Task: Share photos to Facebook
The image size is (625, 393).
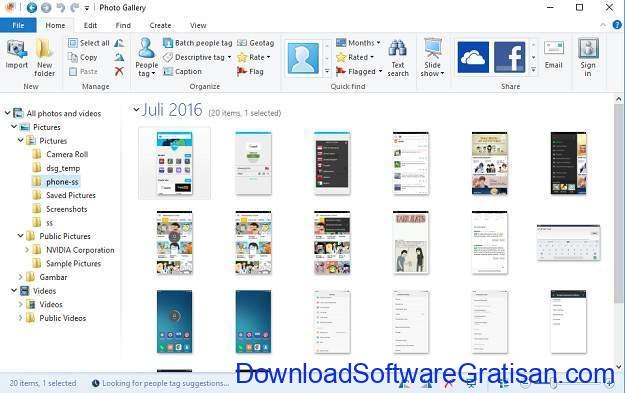Action: pos(509,57)
